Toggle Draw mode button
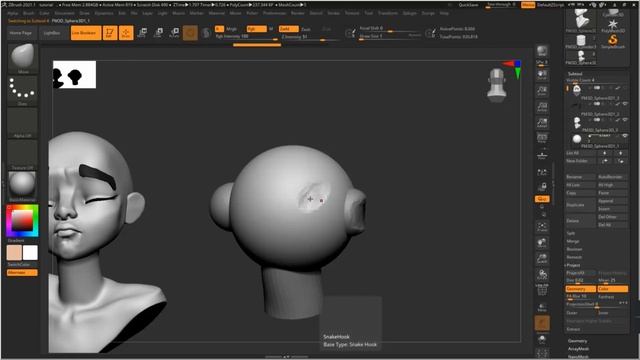This screenshot has height=360, width=640. point(126,33)
